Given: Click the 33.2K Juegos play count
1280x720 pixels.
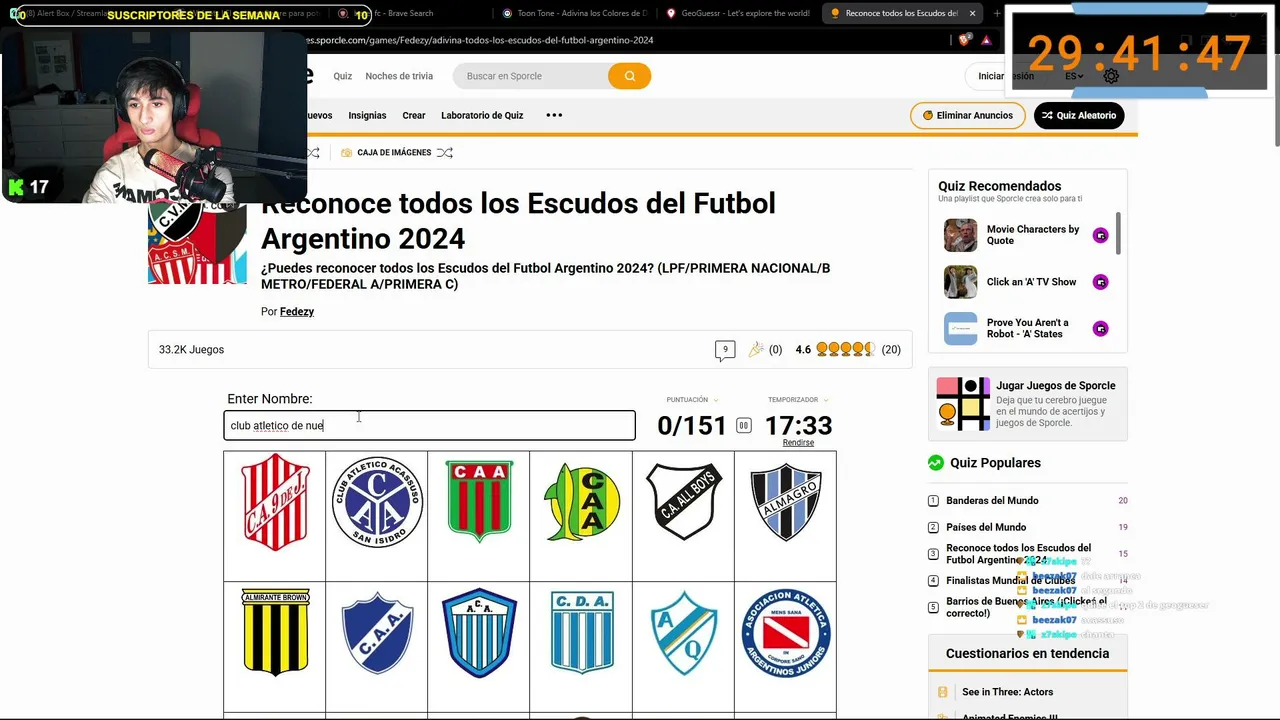Looking at the screenshot, I should (x=191, y=350).
